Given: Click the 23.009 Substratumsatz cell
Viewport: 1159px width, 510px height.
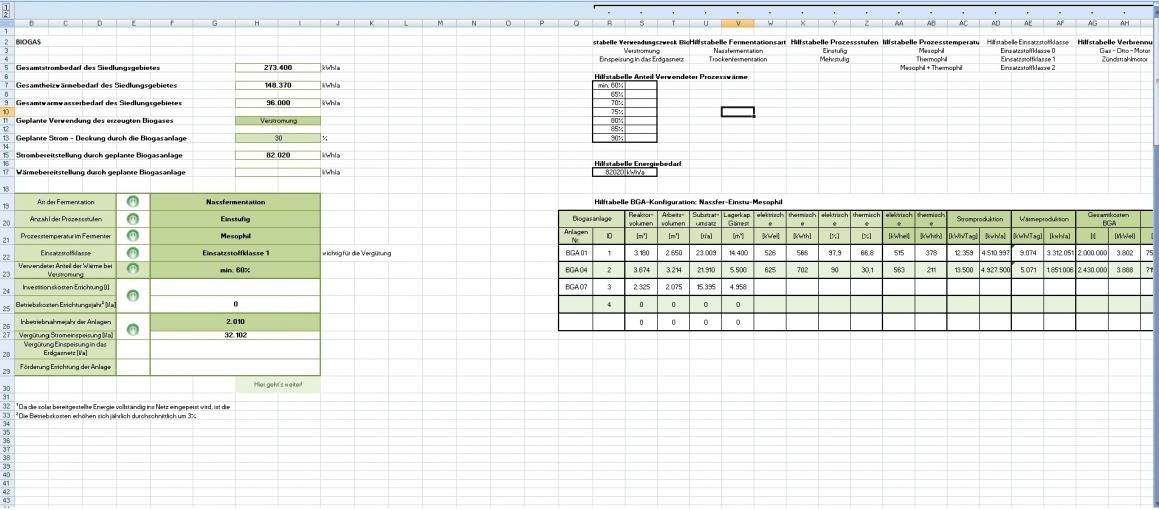Looking at the screenshot, I should click(x=705, y=252).
